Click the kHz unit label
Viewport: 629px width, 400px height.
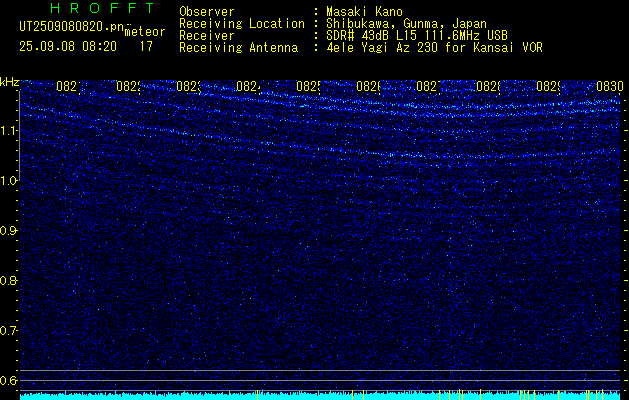pos(9,82)
